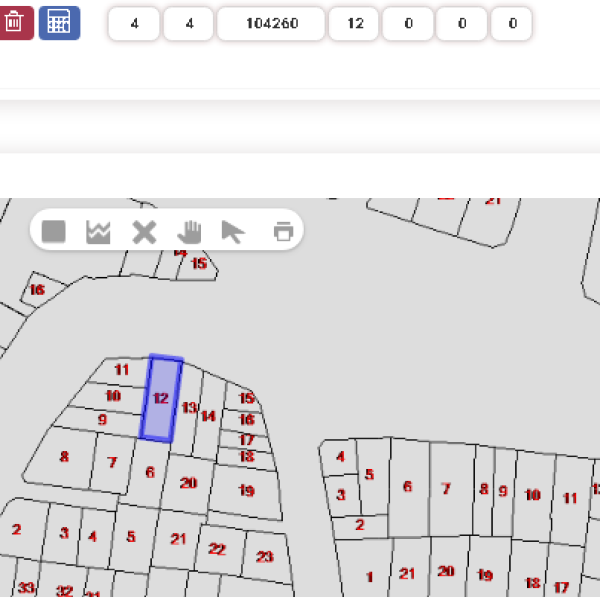The image size is (600, 600).
Task: Select parcel 20 next to parcel 6
Action: [x=188, y=483]
